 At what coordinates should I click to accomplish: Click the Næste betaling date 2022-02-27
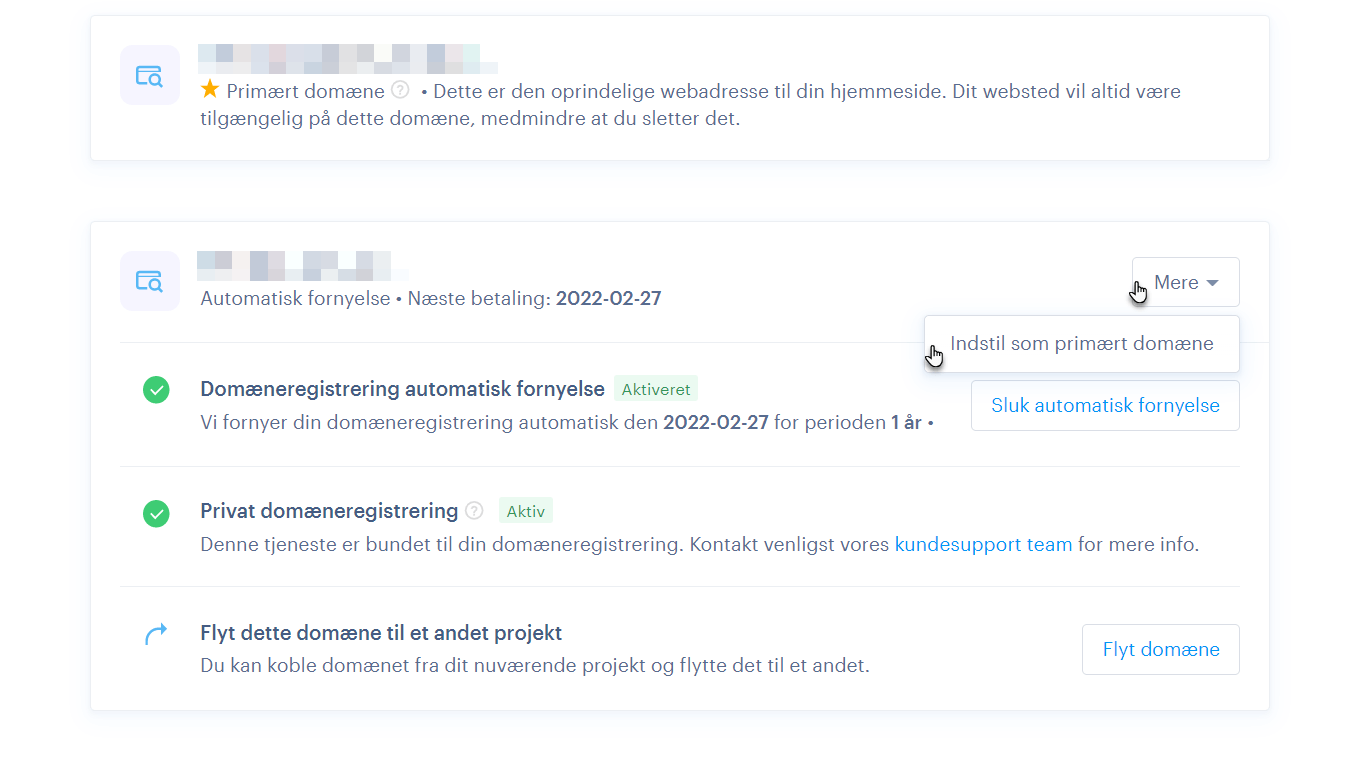click(x=608, y=298)
